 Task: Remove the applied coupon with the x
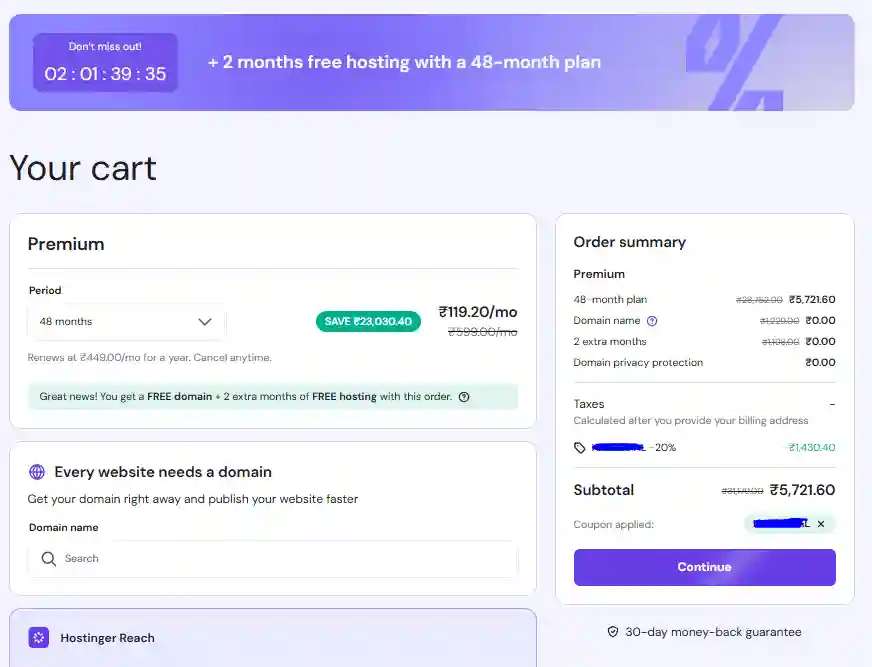pyautogui.click(x=821, y=523)
